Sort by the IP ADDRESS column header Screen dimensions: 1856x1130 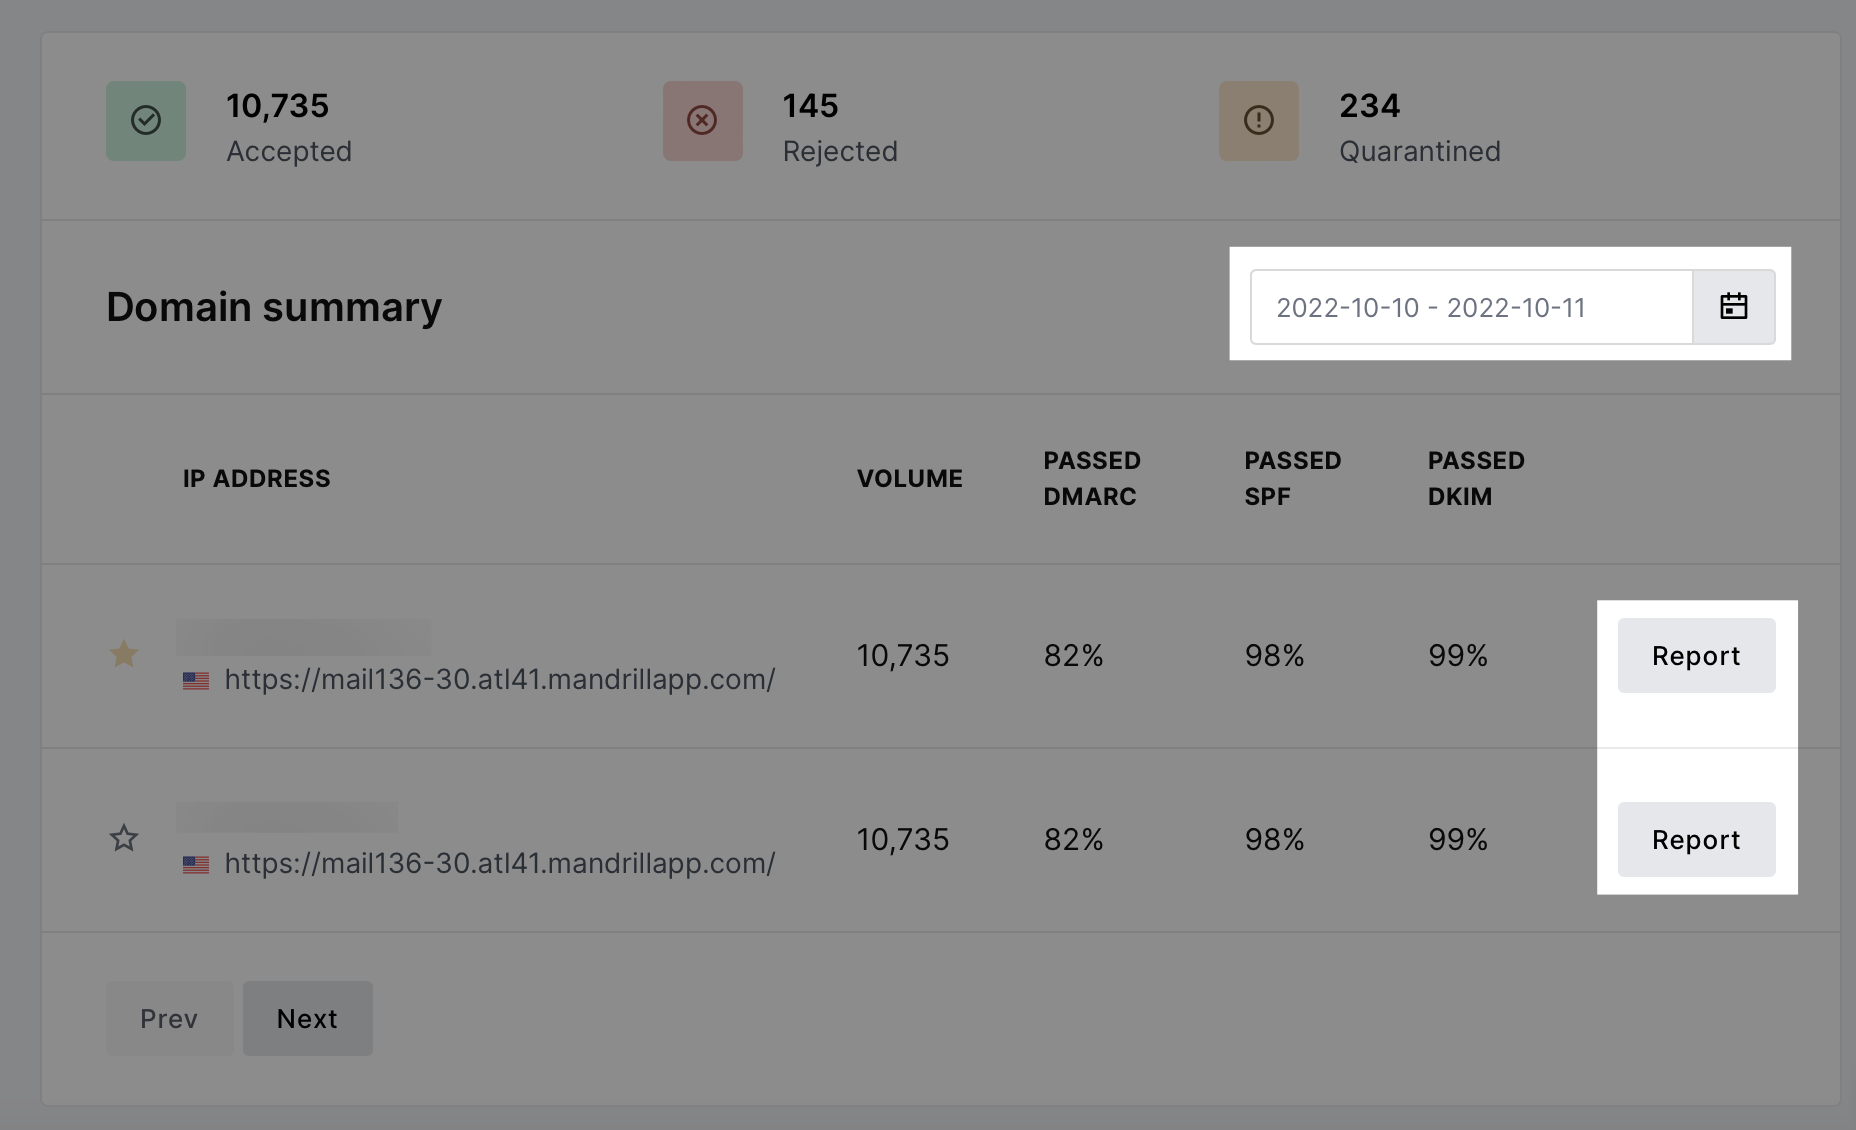256,479
